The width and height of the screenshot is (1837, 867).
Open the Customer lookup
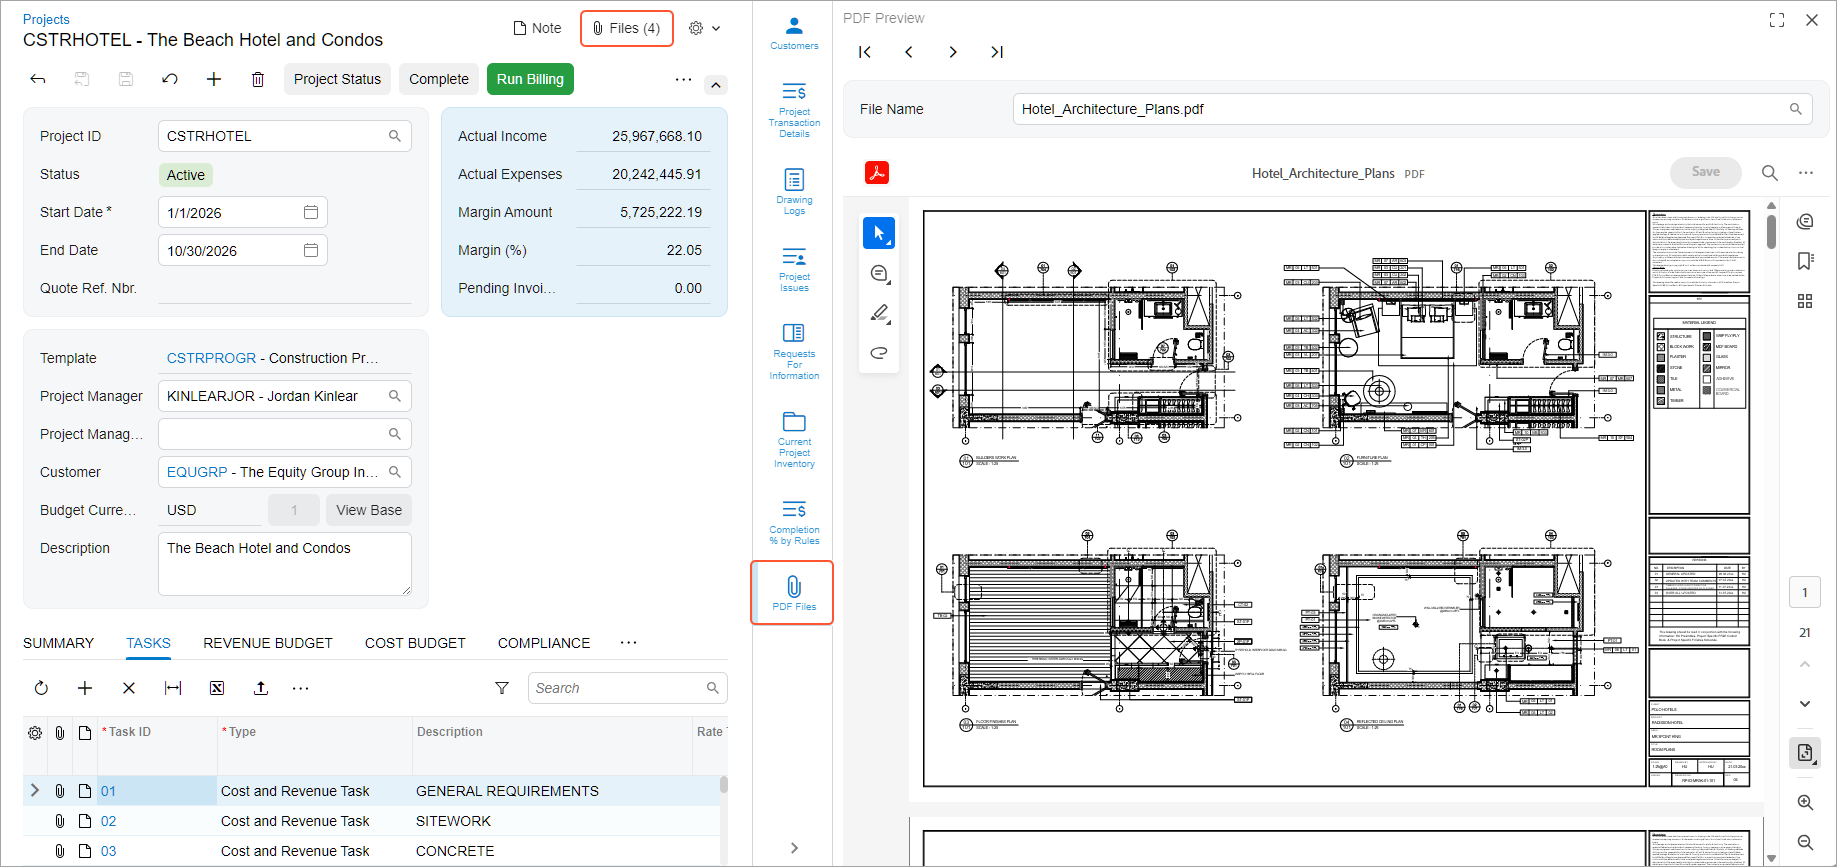[395, 472]
